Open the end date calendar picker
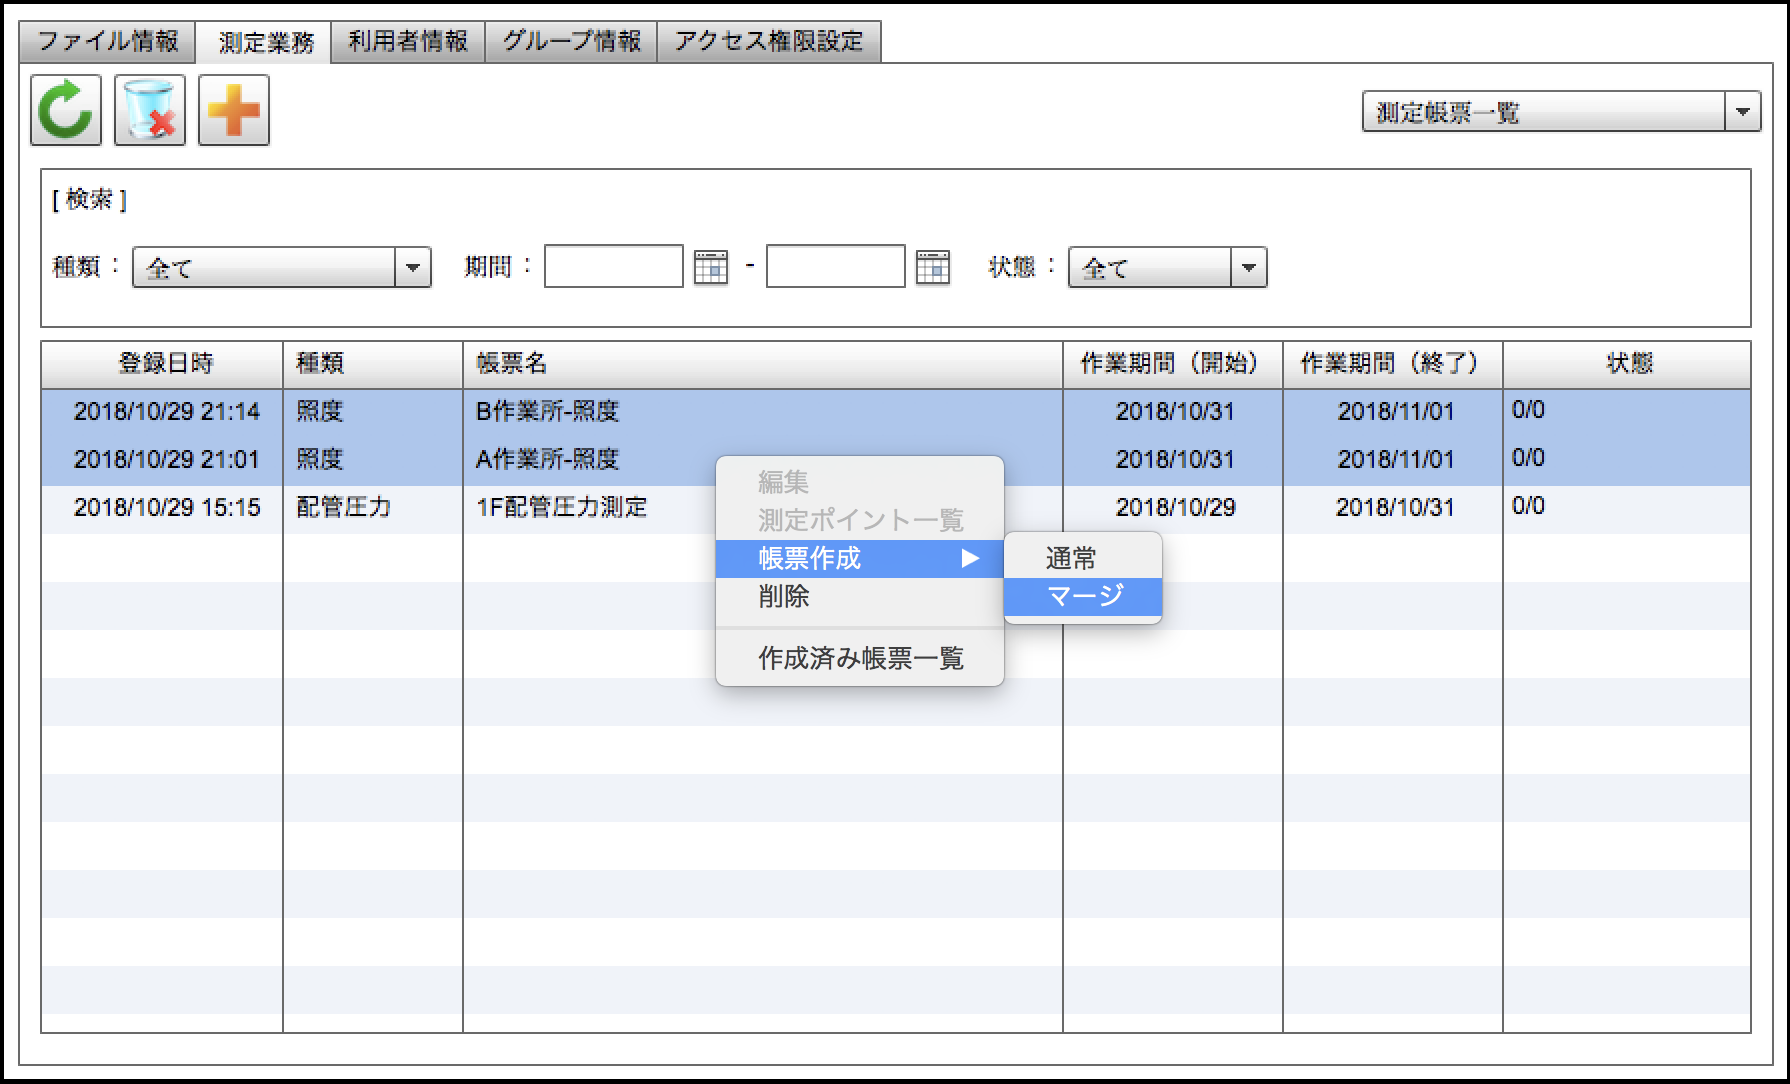Screen dimensions: 1790x1084 click(x=932, y=268)
